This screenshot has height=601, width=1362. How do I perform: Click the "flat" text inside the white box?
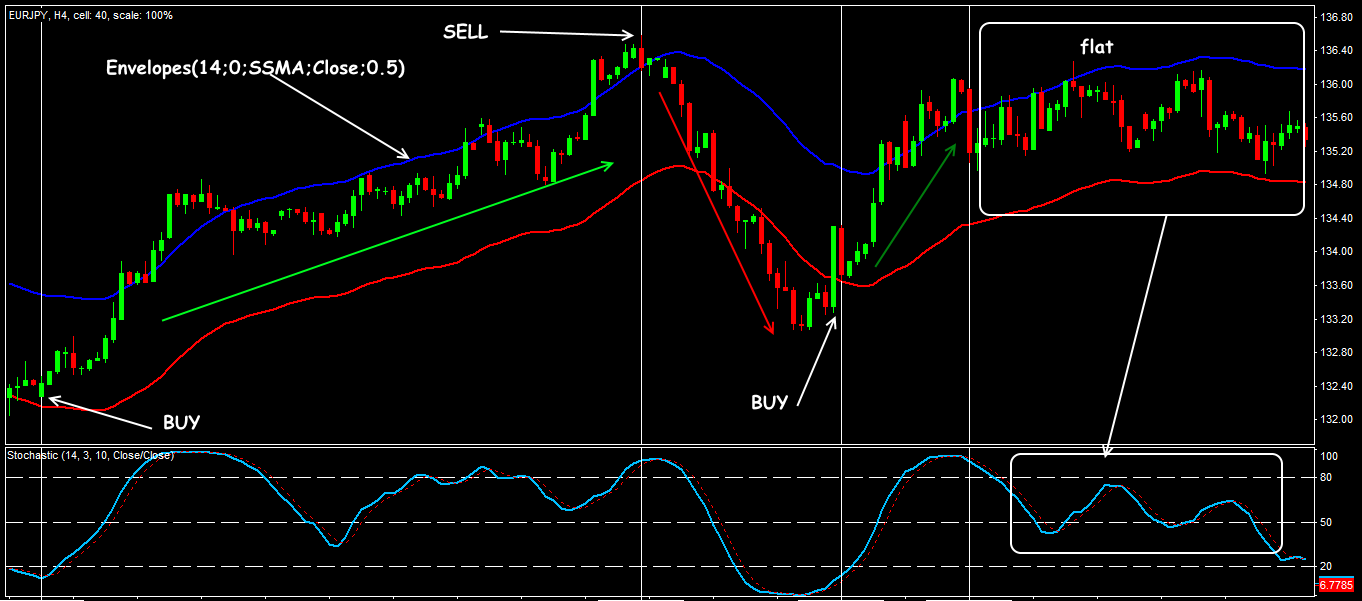click(1096, 47)
